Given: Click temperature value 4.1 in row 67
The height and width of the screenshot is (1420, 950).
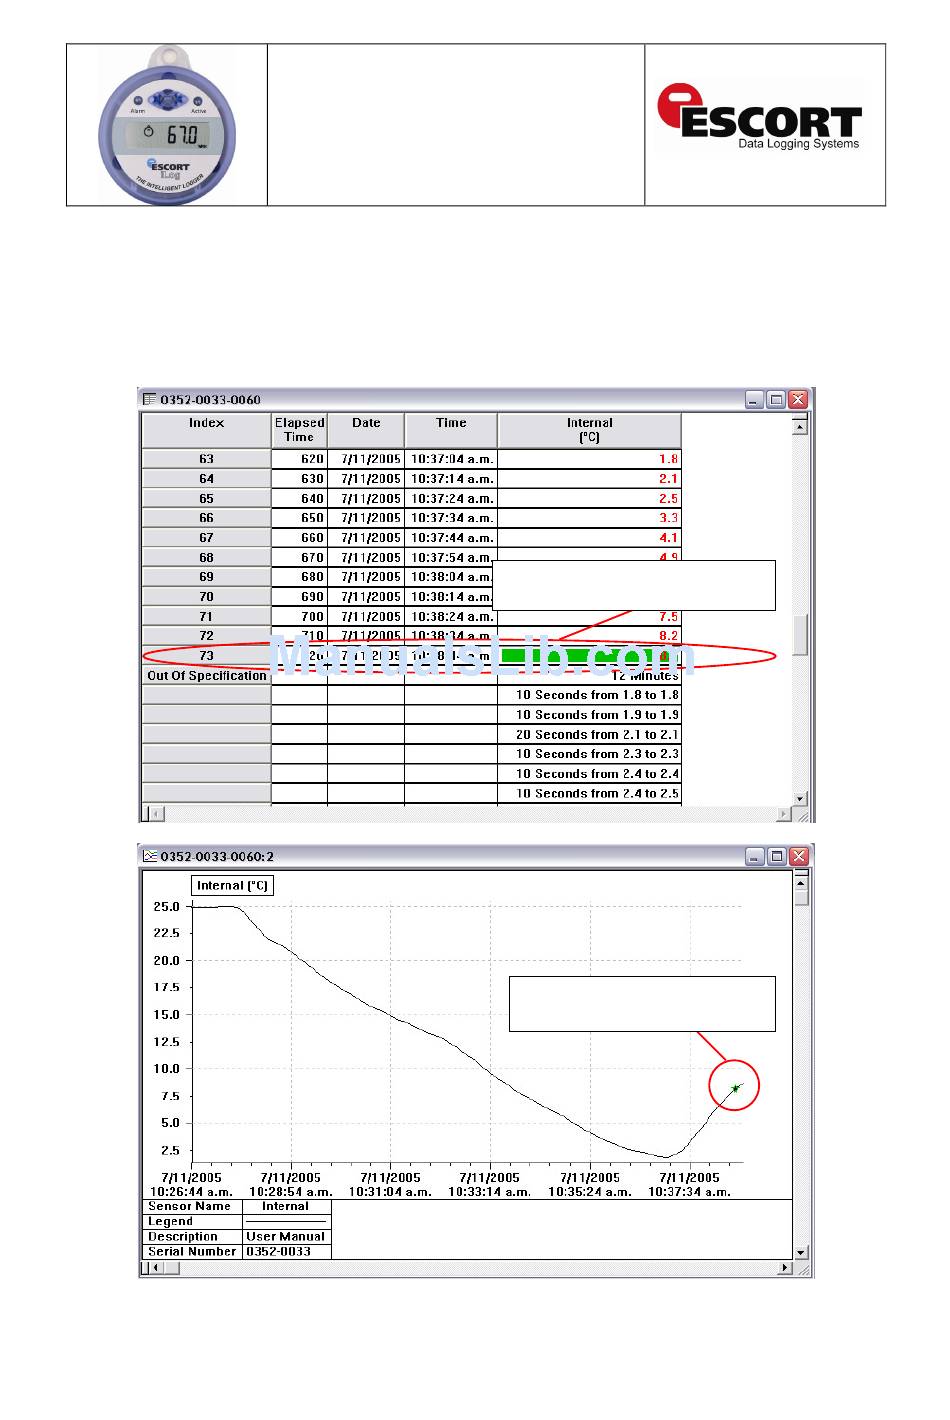Looking at the screenshot, I should tap(668, 538).
